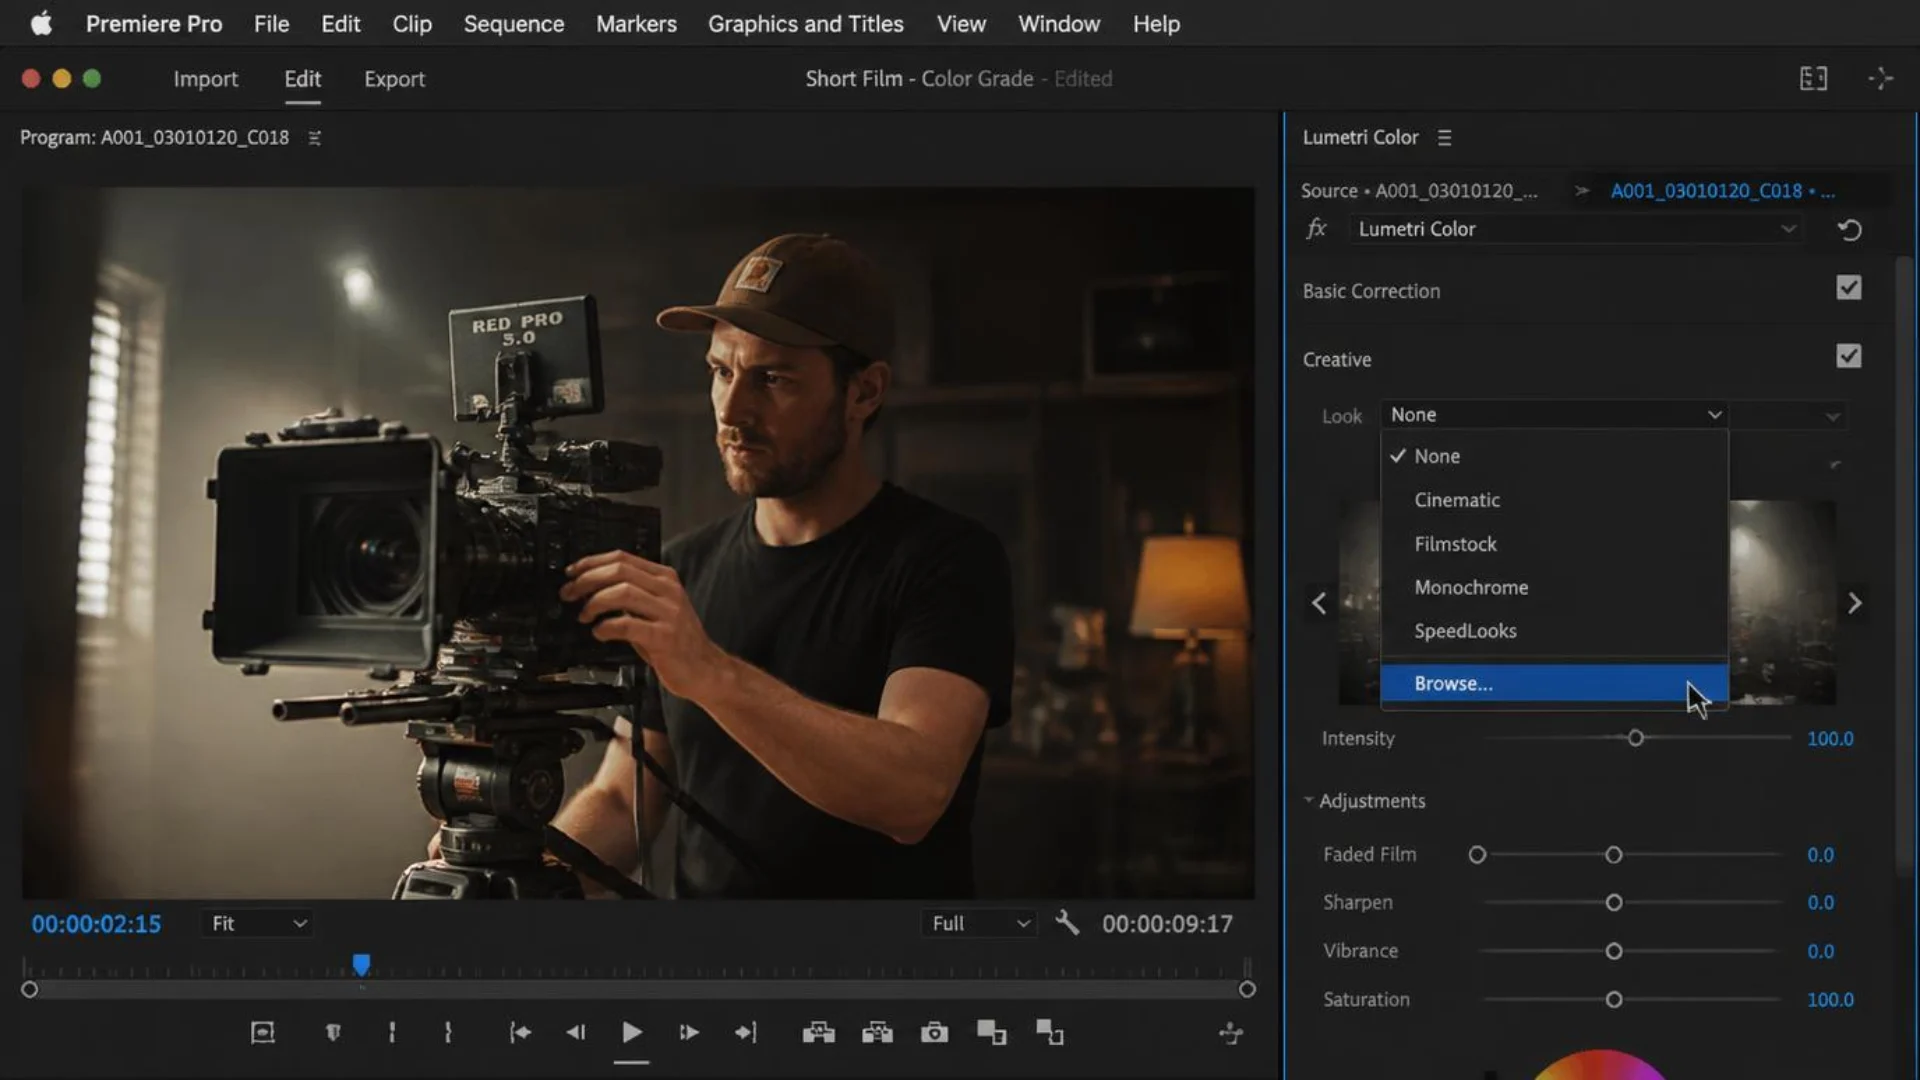Viewport: 1920px width, 1080px height.
Task: Play the program monitor clip
Action: point(631,1033)
